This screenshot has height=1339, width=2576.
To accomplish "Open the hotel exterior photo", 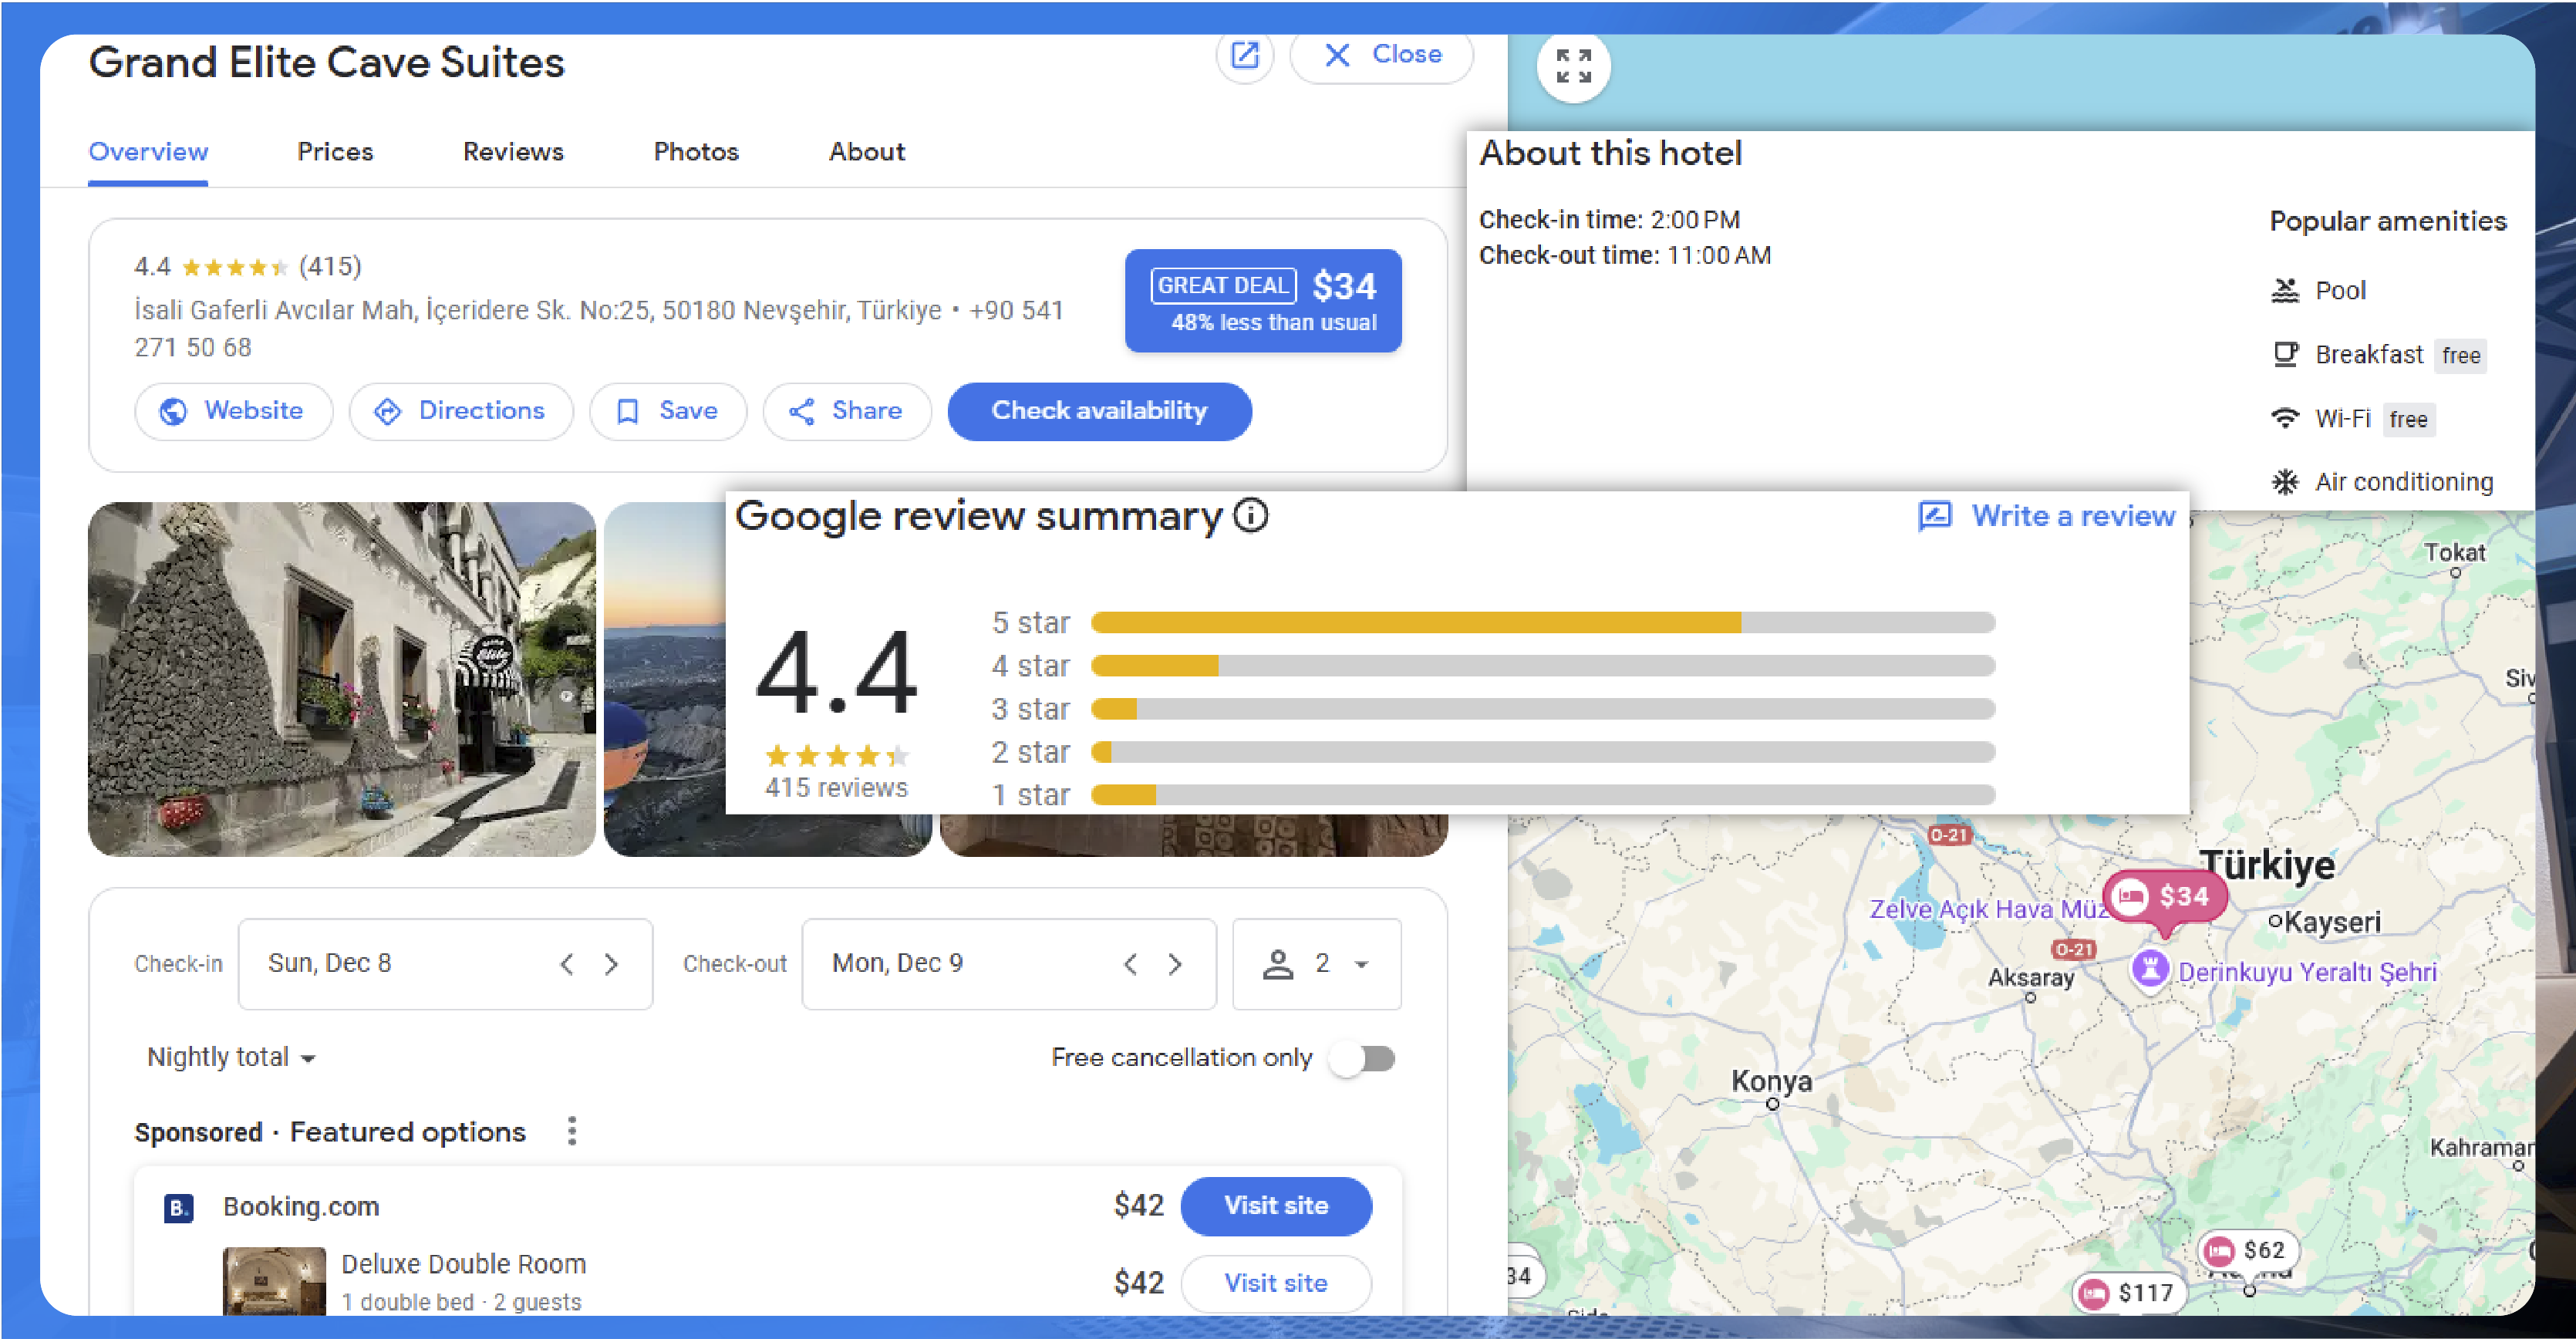I will tap(342, 679).
